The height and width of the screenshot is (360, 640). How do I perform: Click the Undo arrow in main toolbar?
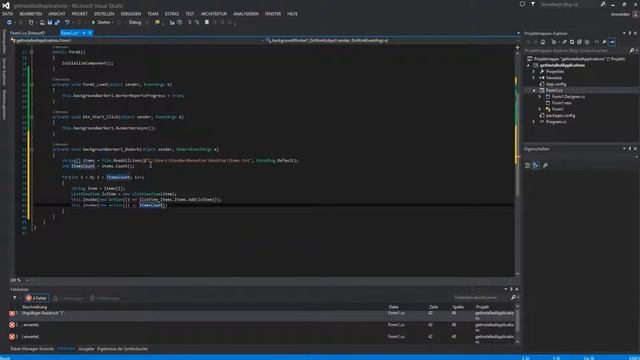tap(67, 22)
